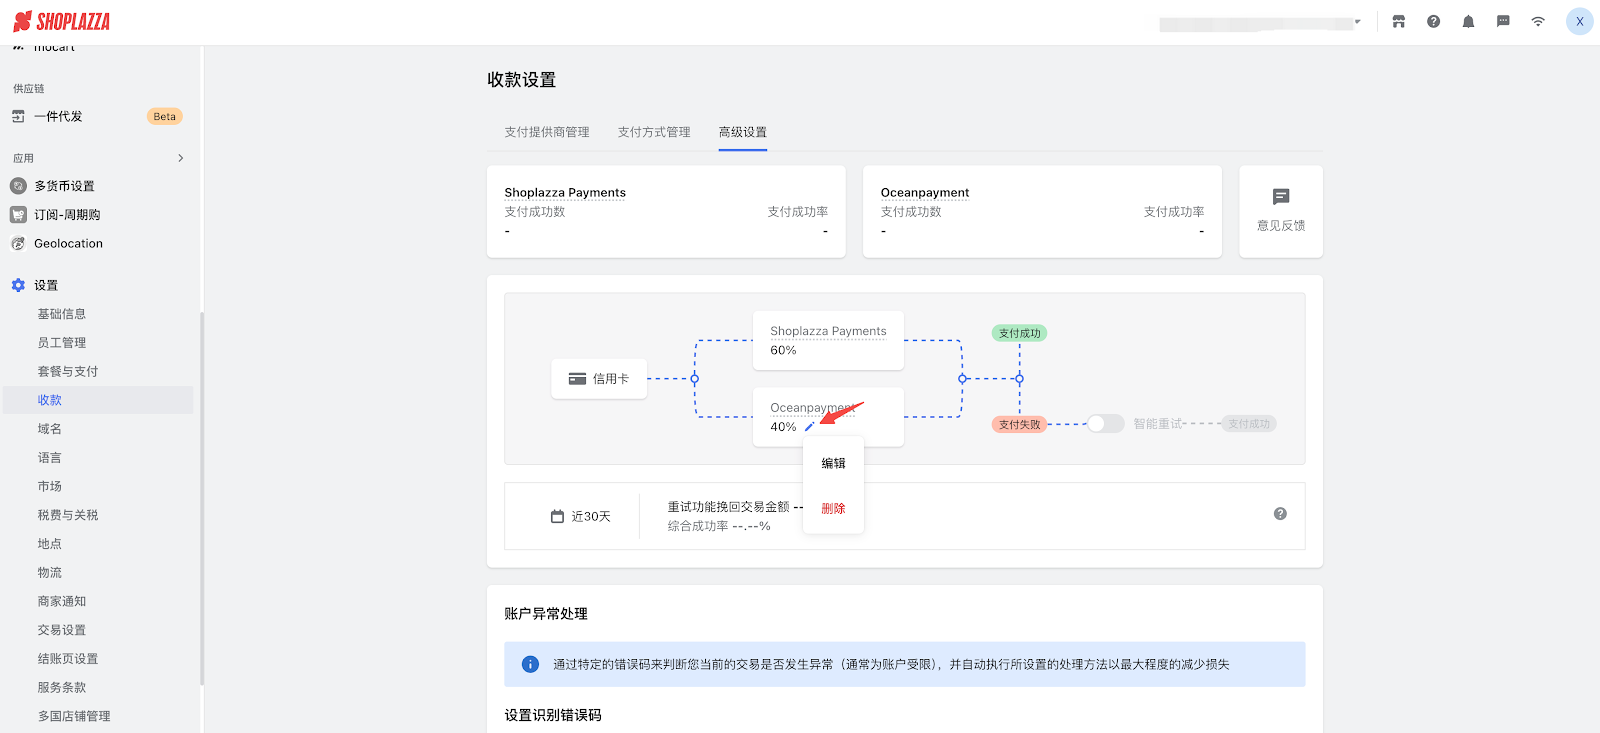Click the 信用卡 credit card node

[599, 379]
